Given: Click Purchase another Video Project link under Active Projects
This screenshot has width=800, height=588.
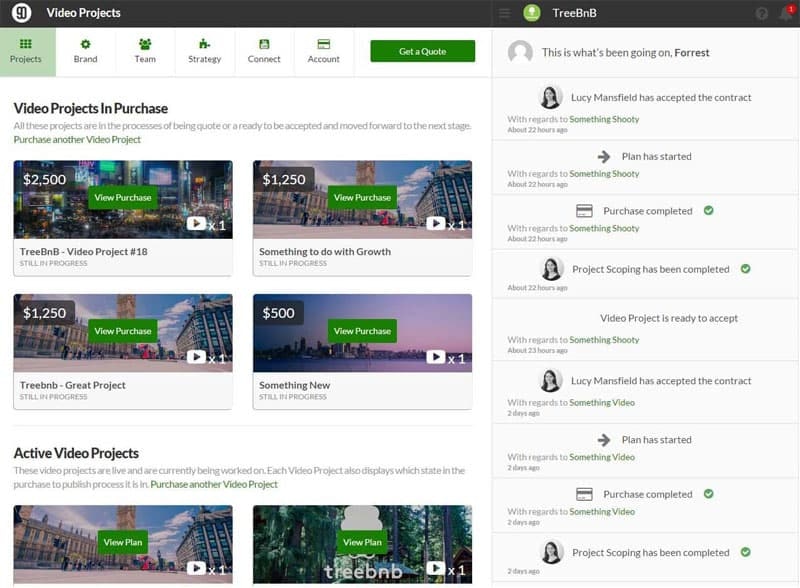Looking at the screenshot, I should click(214, 484).
